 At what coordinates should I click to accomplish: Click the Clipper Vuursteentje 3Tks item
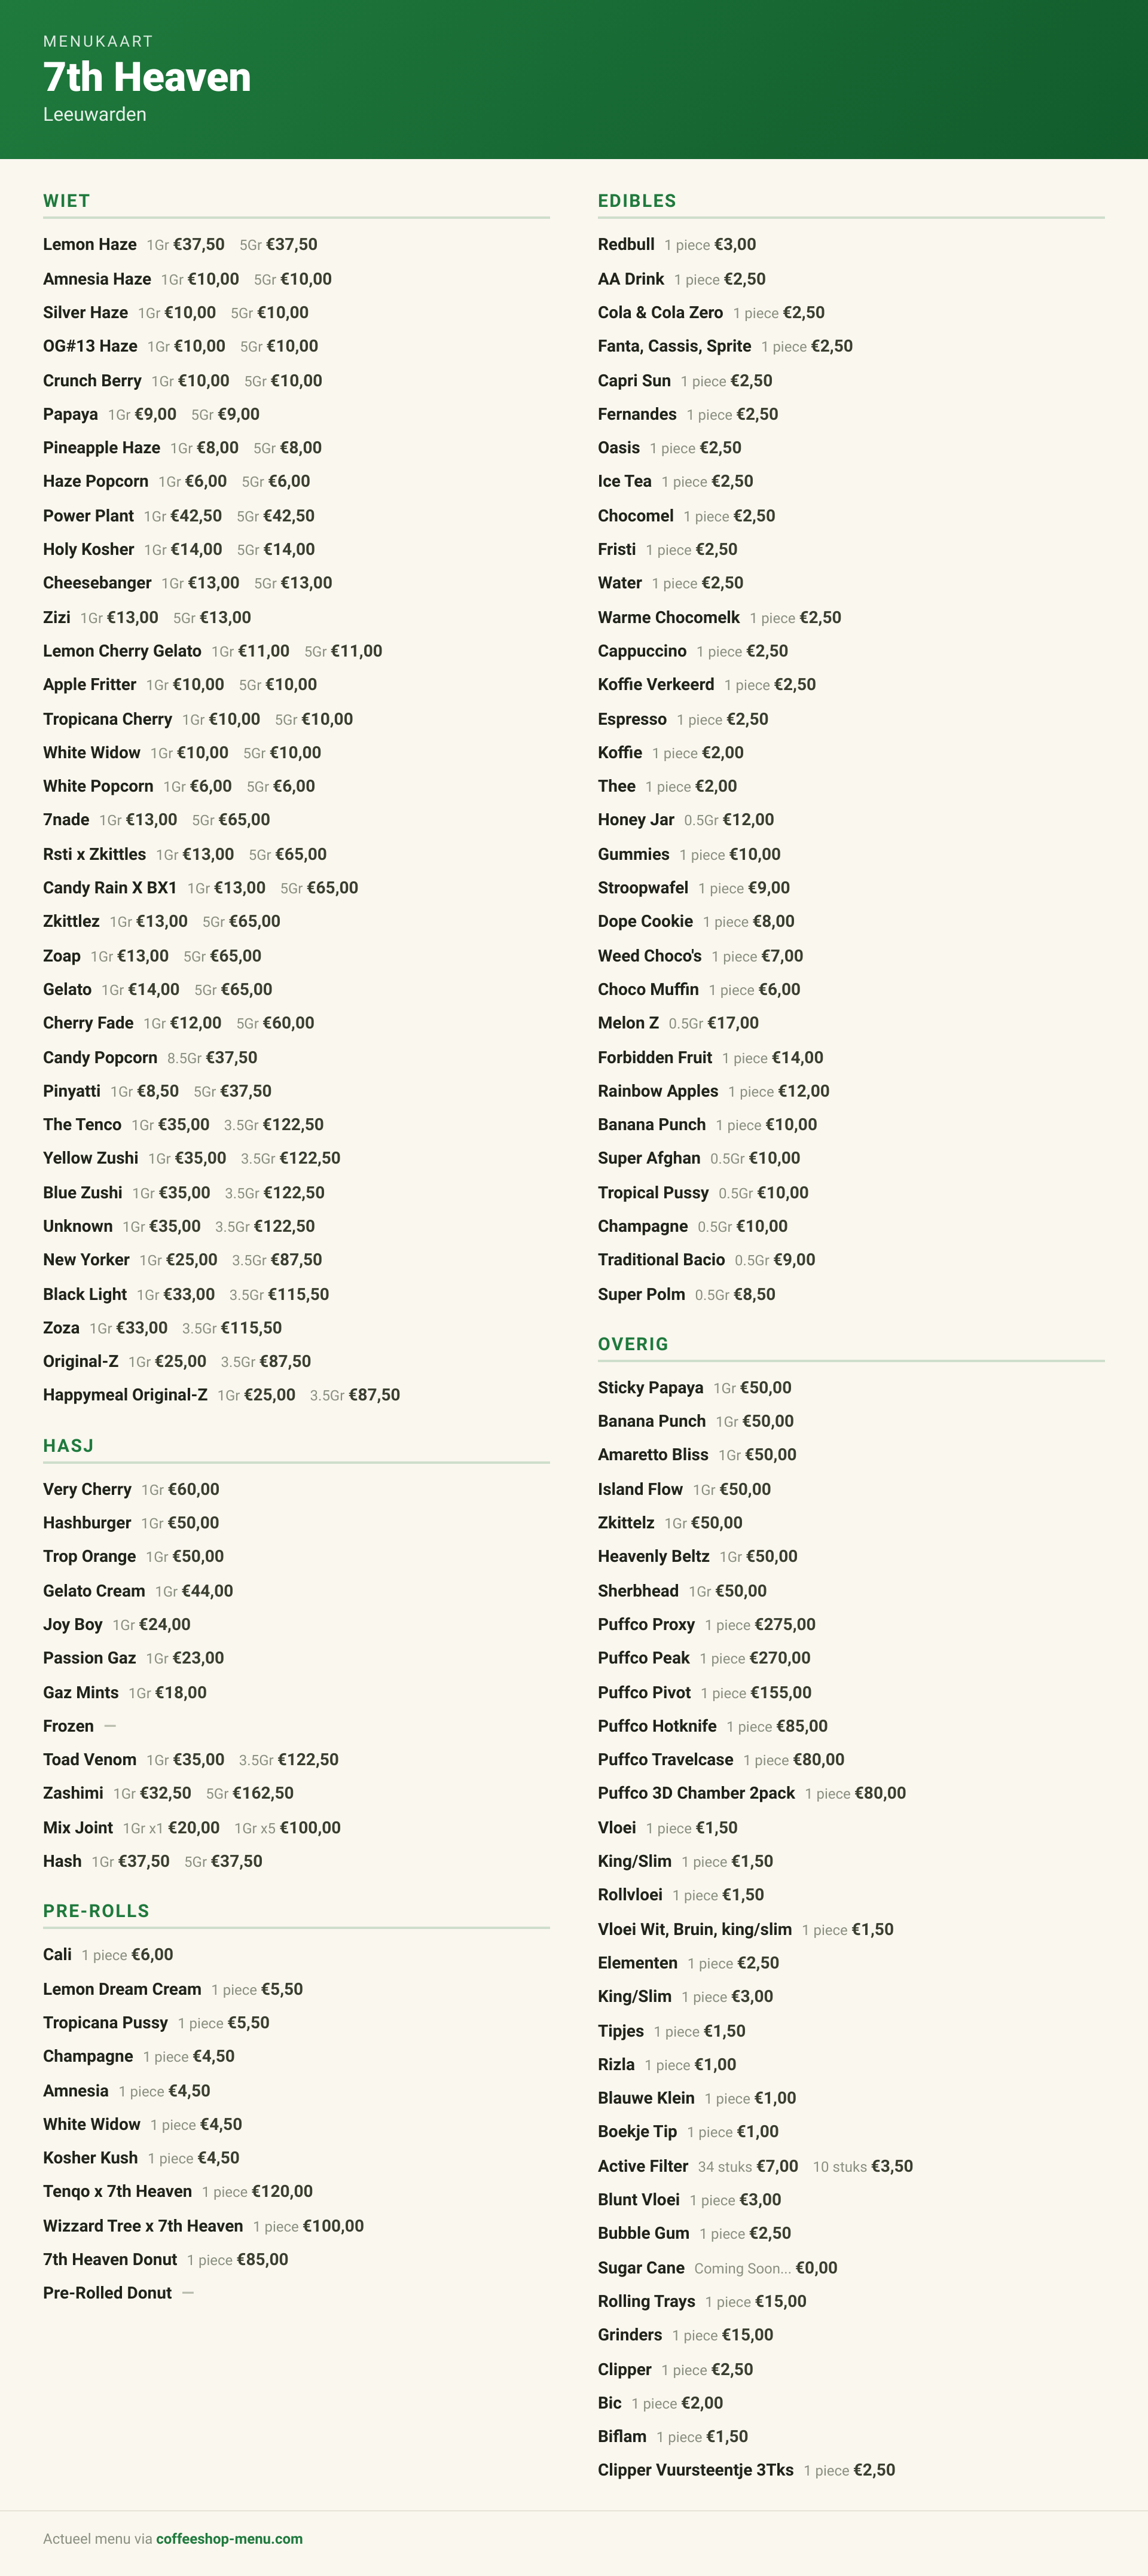click(747, 2470)
